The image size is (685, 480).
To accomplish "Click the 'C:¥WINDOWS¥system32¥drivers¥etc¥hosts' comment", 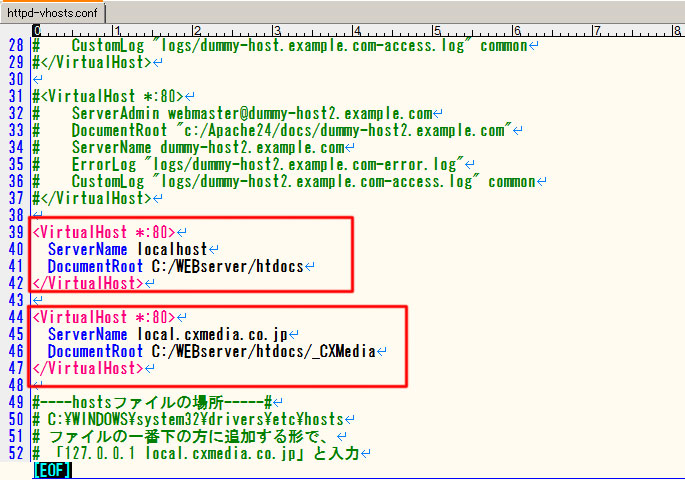I will 196,419.
